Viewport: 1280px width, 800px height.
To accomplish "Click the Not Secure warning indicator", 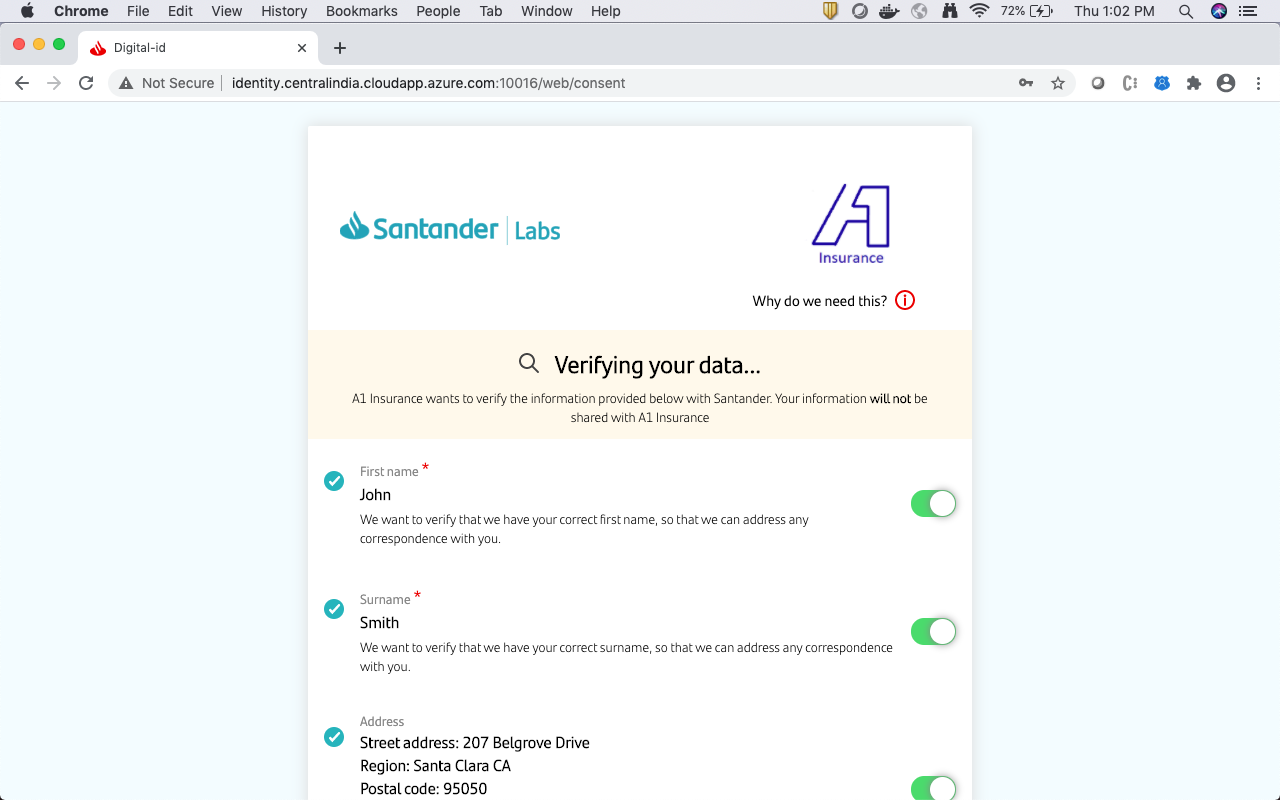I will point(166,83).
